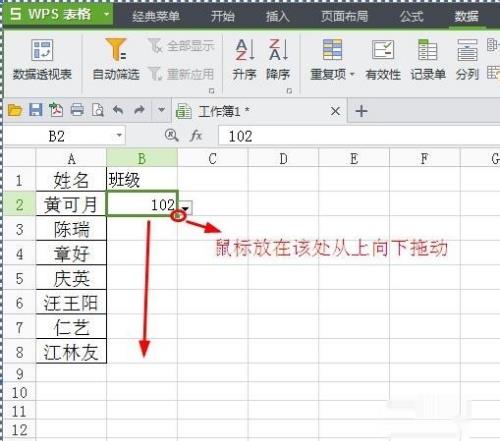Screen dimensions: 500x441
Task: Open the Name Box dropdown arrow
Action: [x=119, y=136]
